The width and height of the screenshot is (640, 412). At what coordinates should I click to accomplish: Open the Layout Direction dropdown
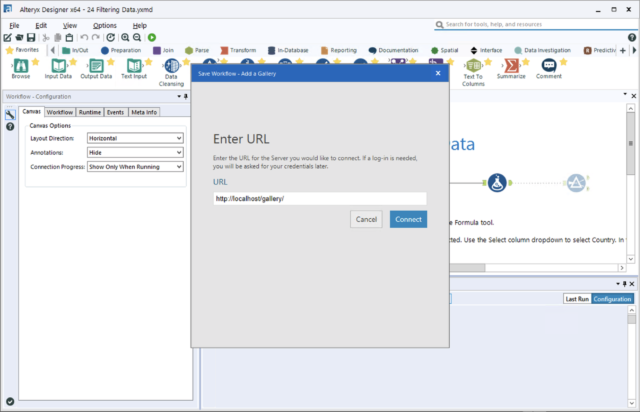135,138
